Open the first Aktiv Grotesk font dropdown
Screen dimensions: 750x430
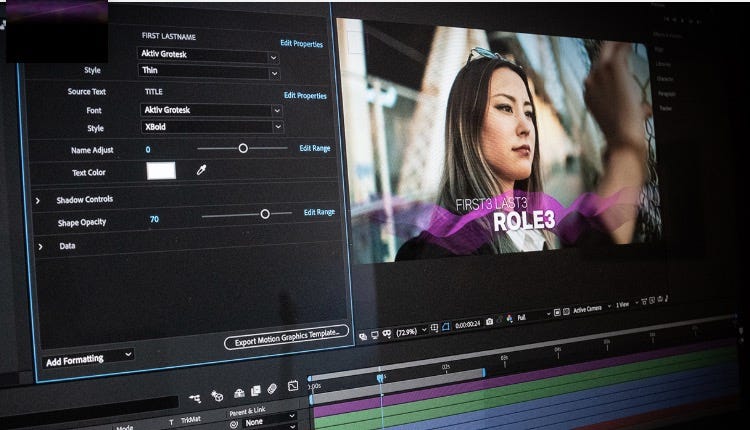point(208,55)
